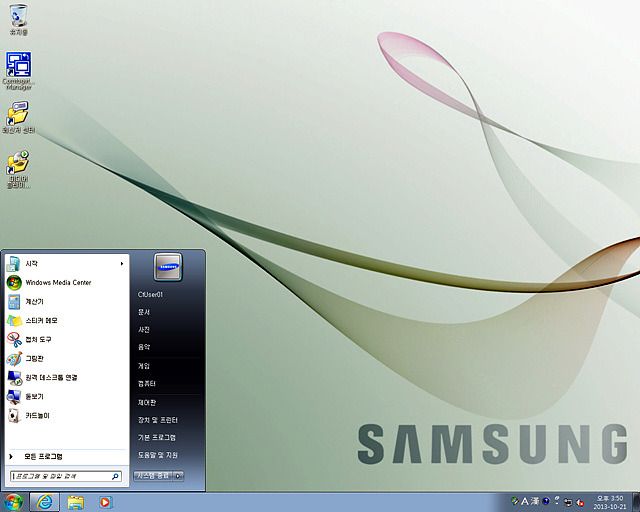Open Help and Support (도움말 및 지원)

(158, 455)
